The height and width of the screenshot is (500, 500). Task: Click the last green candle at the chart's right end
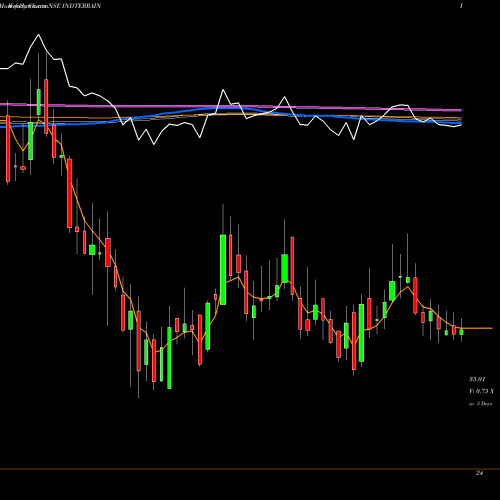pos(461,332)
